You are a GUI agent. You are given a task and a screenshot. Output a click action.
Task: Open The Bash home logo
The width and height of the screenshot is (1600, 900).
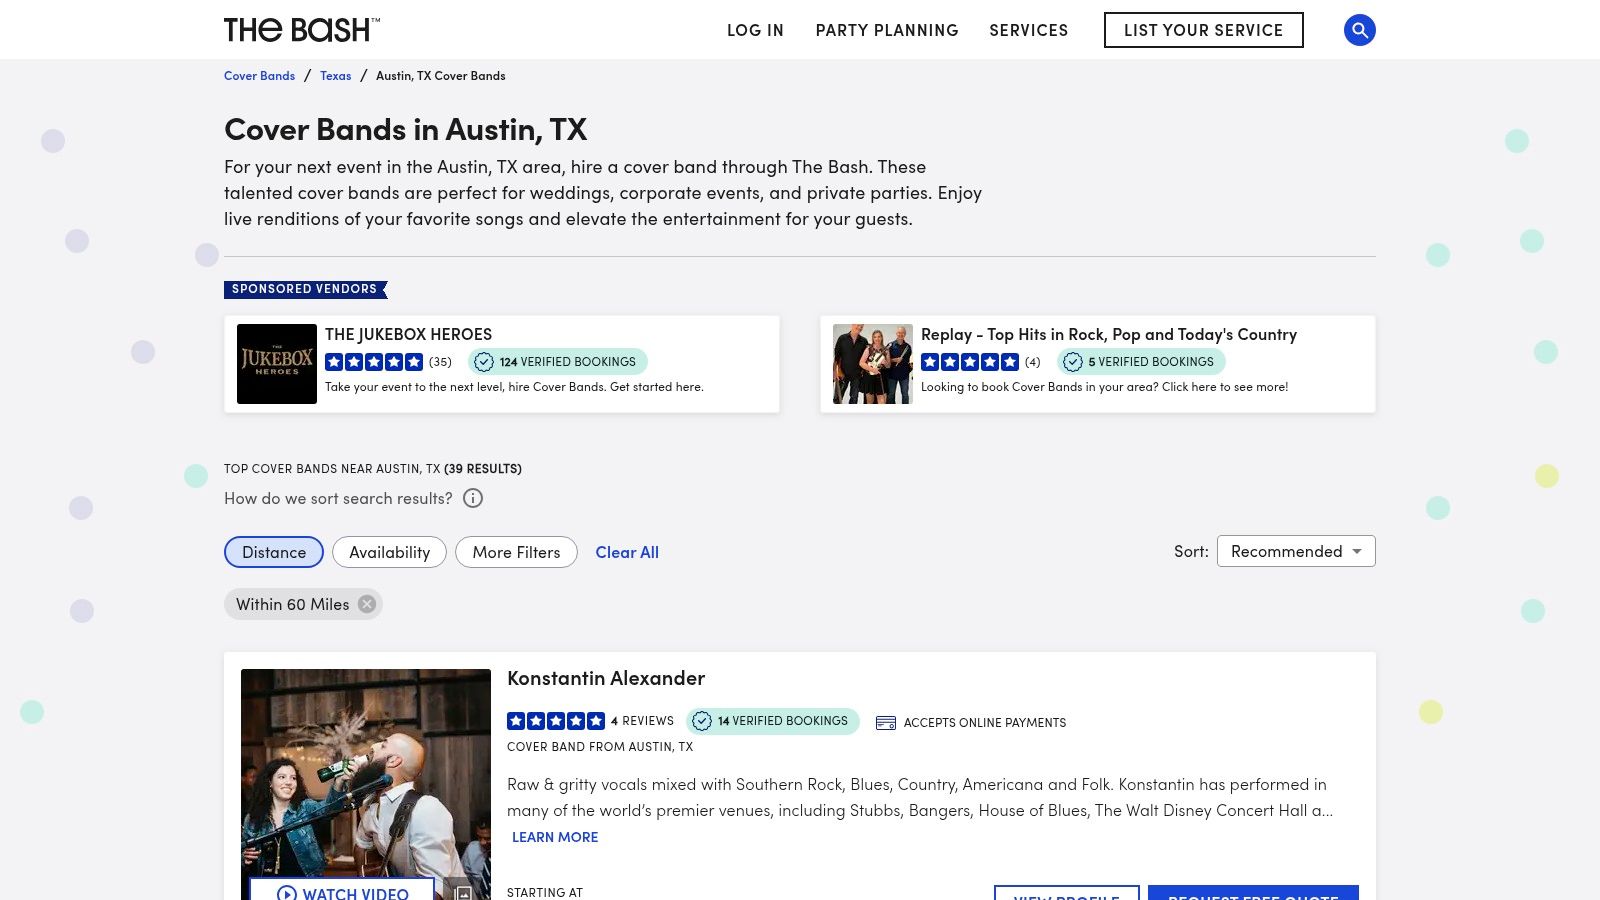(301, 30)
